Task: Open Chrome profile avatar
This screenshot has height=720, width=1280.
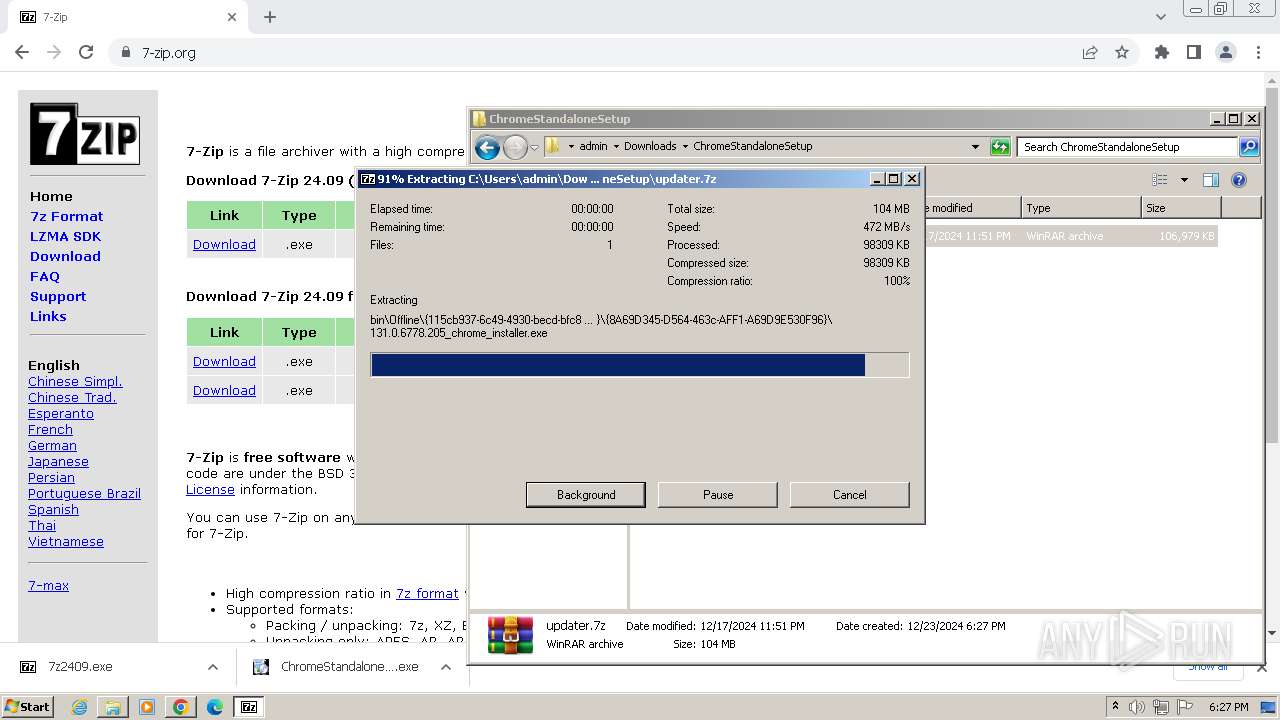Action: pyautogui.click(x=1226, y=53)
